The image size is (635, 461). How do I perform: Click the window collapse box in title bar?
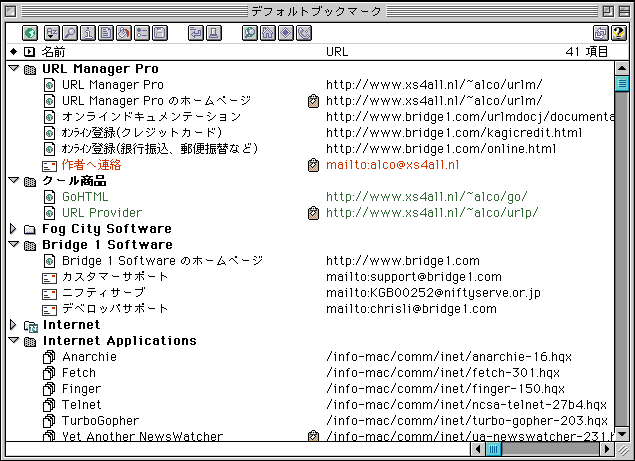[x=624, y=11]
